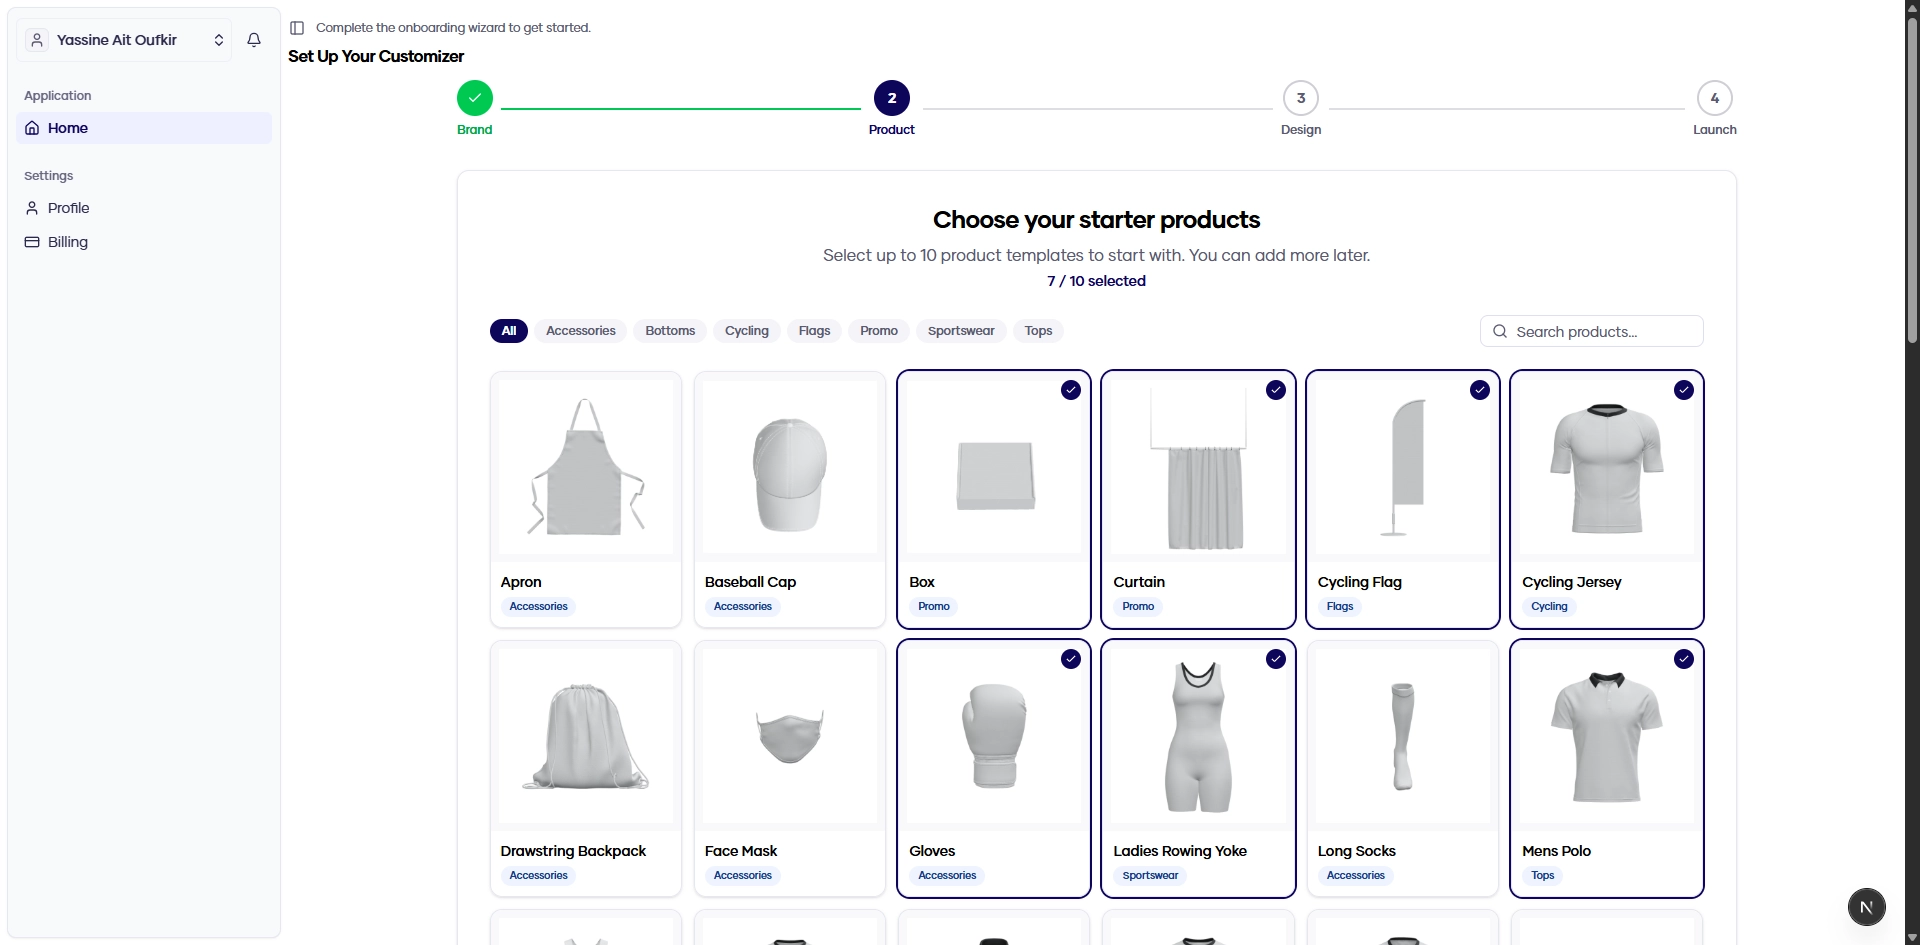The height and width of the screenshot is (945, 1920).
Task: Click the Design step label
Action: tap(1301, 130)
